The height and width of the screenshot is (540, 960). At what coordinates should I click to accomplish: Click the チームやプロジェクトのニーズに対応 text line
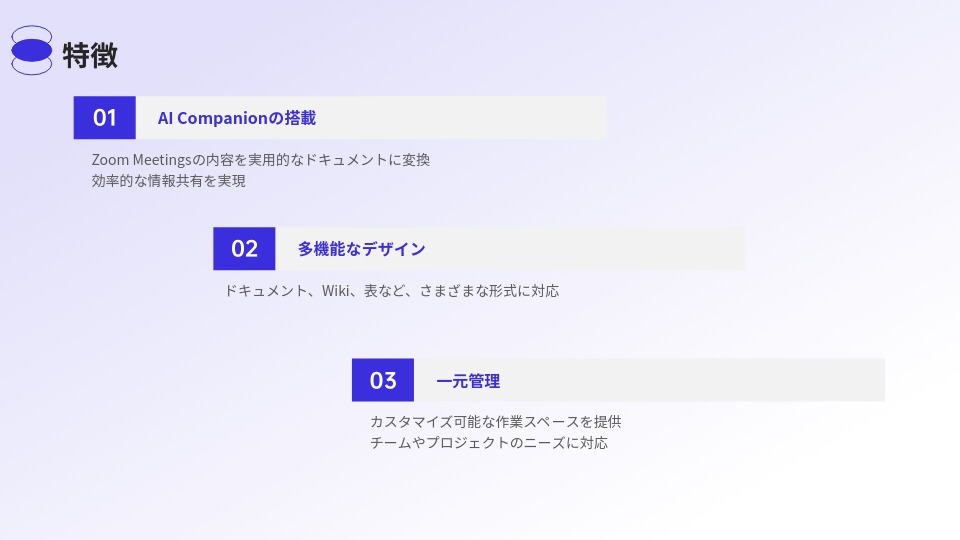click(489, 443)
